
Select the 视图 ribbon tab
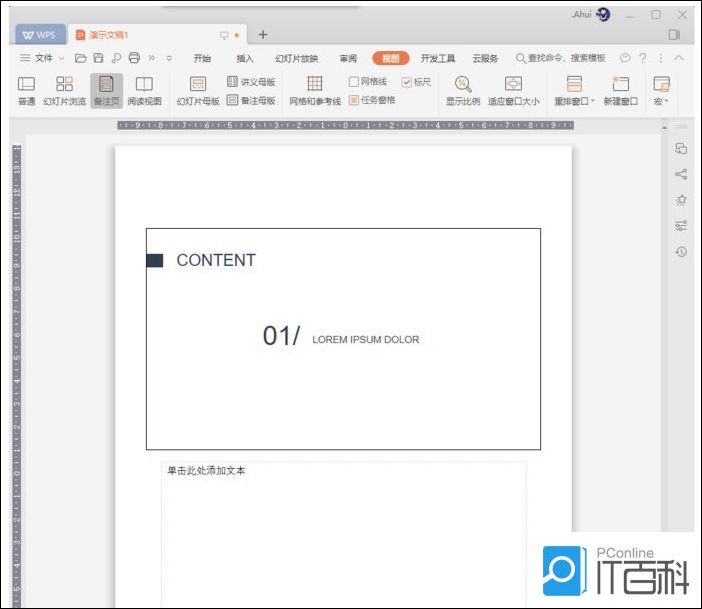point(391,58)
